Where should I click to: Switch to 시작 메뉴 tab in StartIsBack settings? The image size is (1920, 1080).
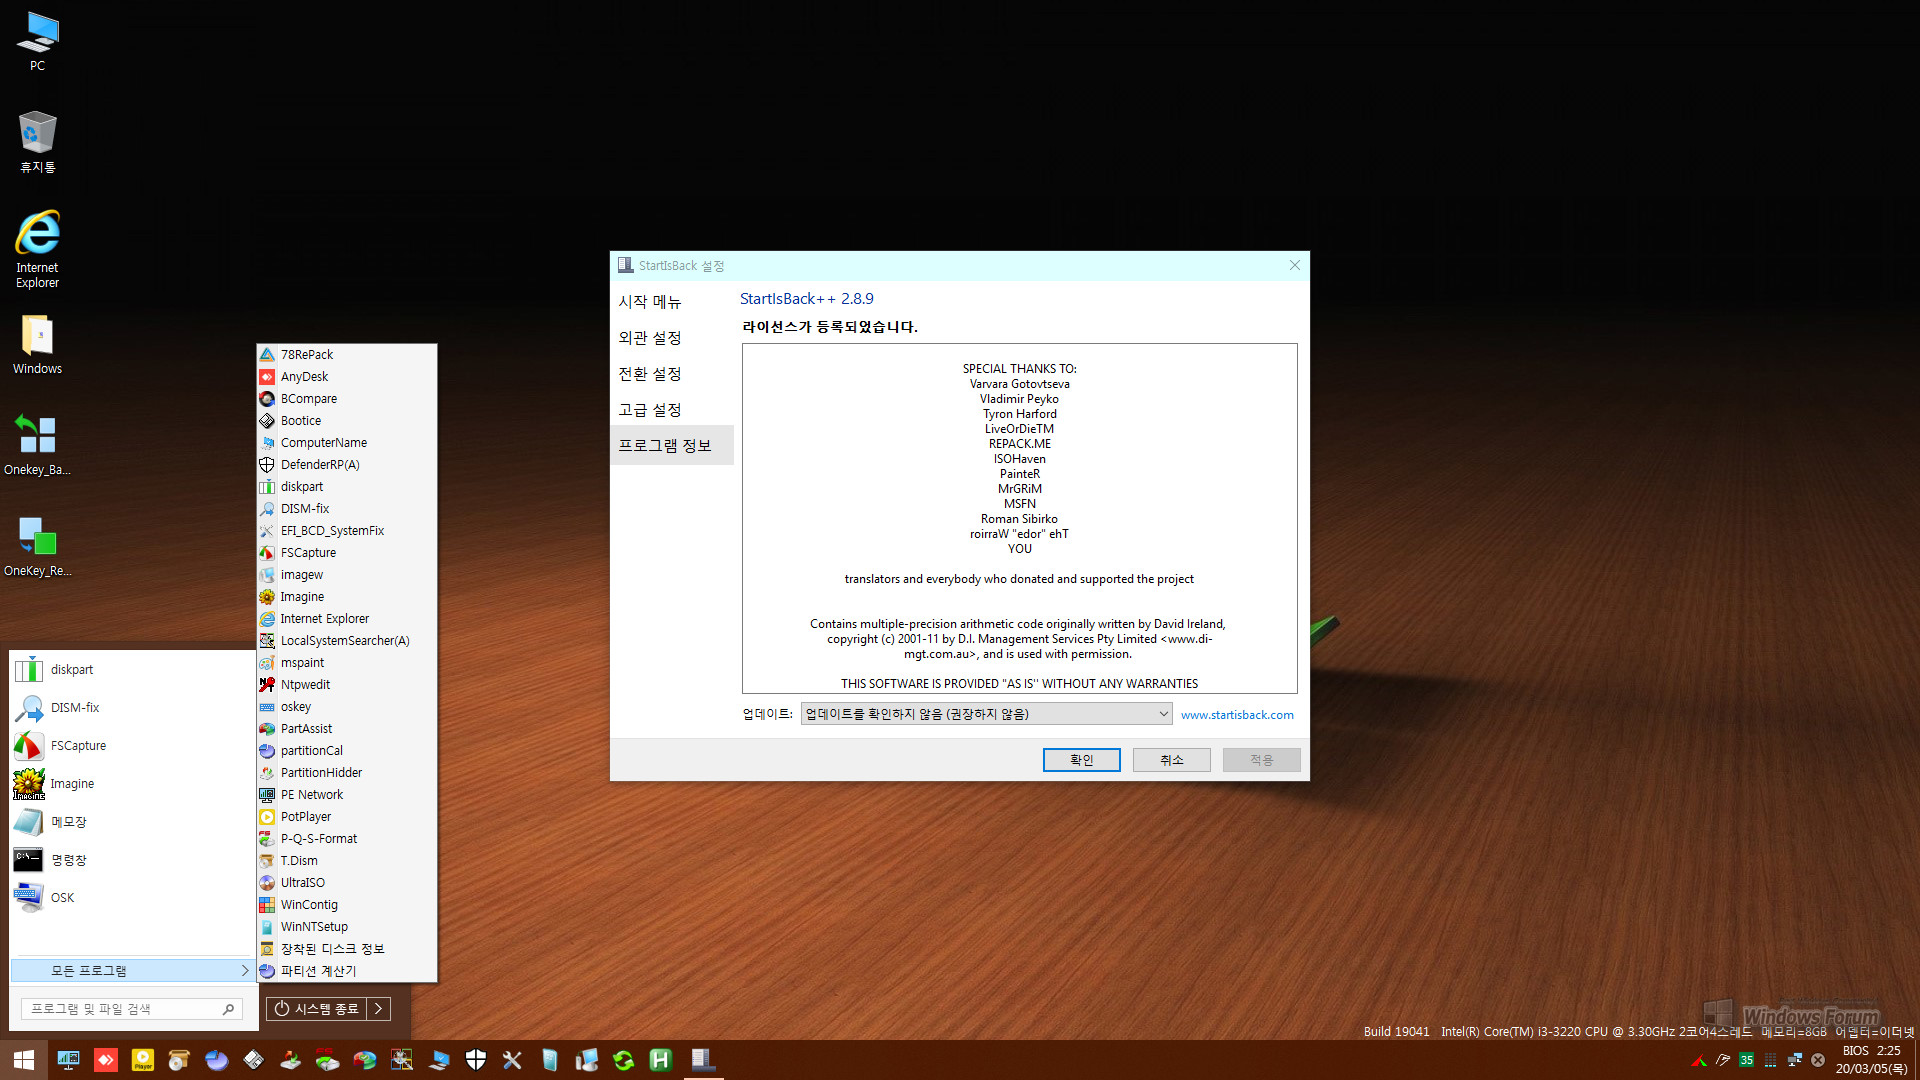[x=672, y=302]
